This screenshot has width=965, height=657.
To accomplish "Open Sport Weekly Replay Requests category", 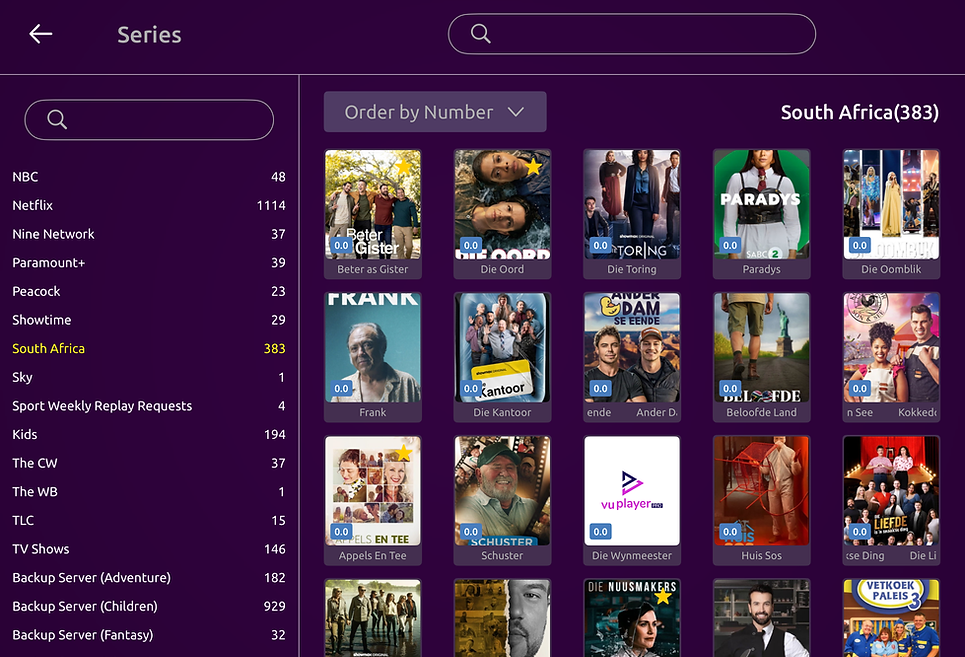I will click(149, 405).
